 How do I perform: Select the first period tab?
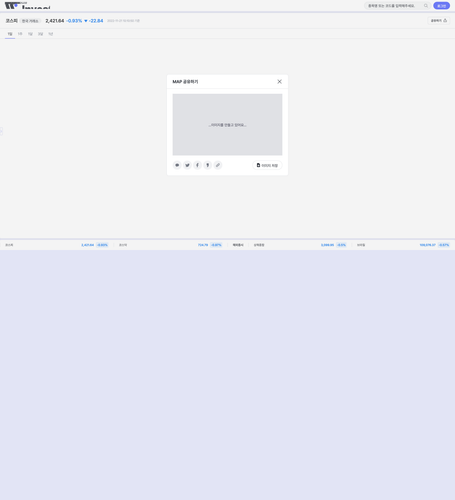tap(10, 34)
